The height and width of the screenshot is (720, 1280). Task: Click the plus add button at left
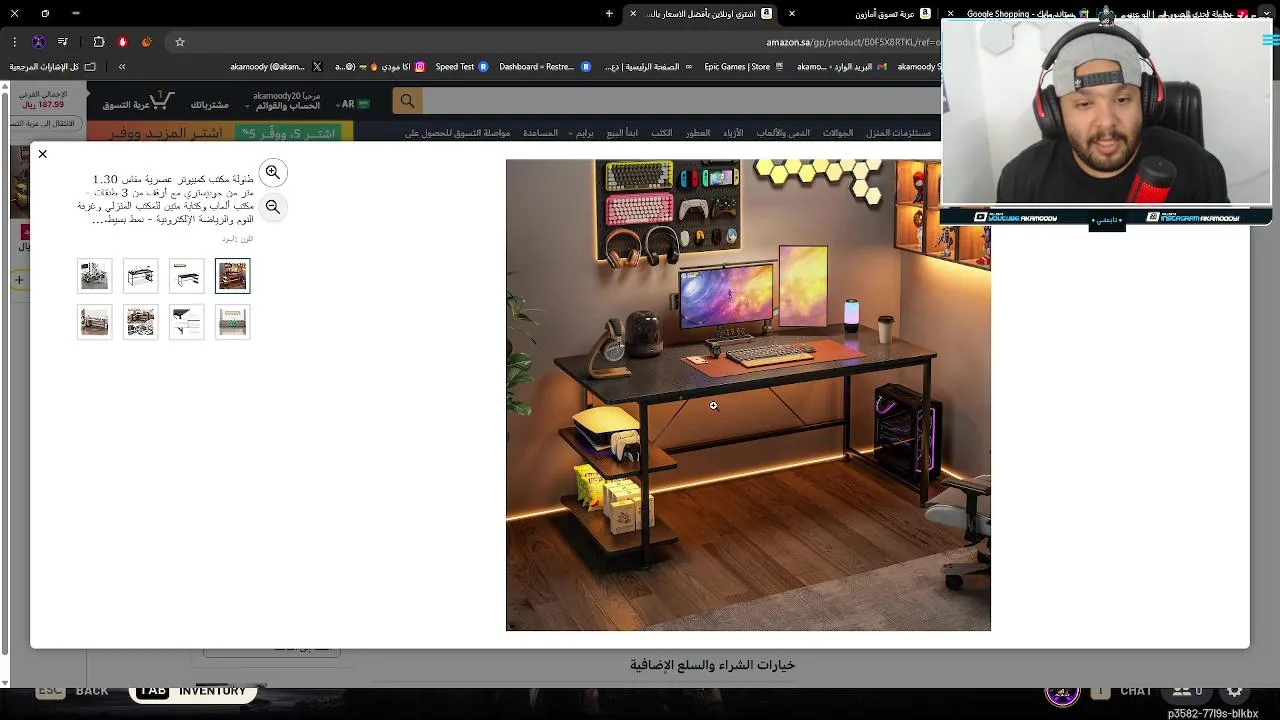[x=19, y=281]
